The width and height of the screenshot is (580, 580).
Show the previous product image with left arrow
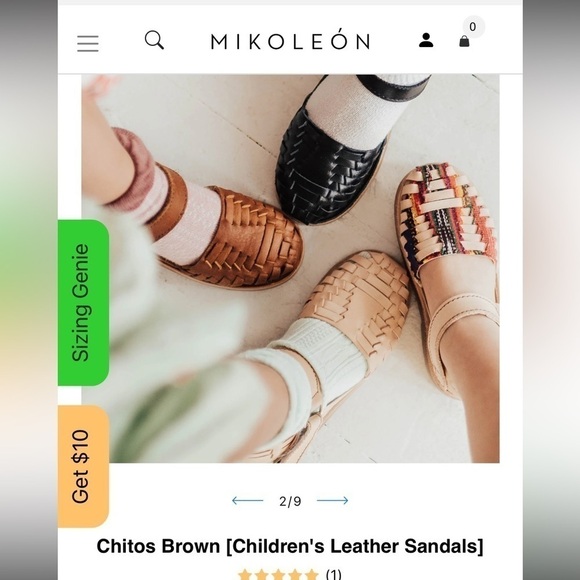point(247,500)
